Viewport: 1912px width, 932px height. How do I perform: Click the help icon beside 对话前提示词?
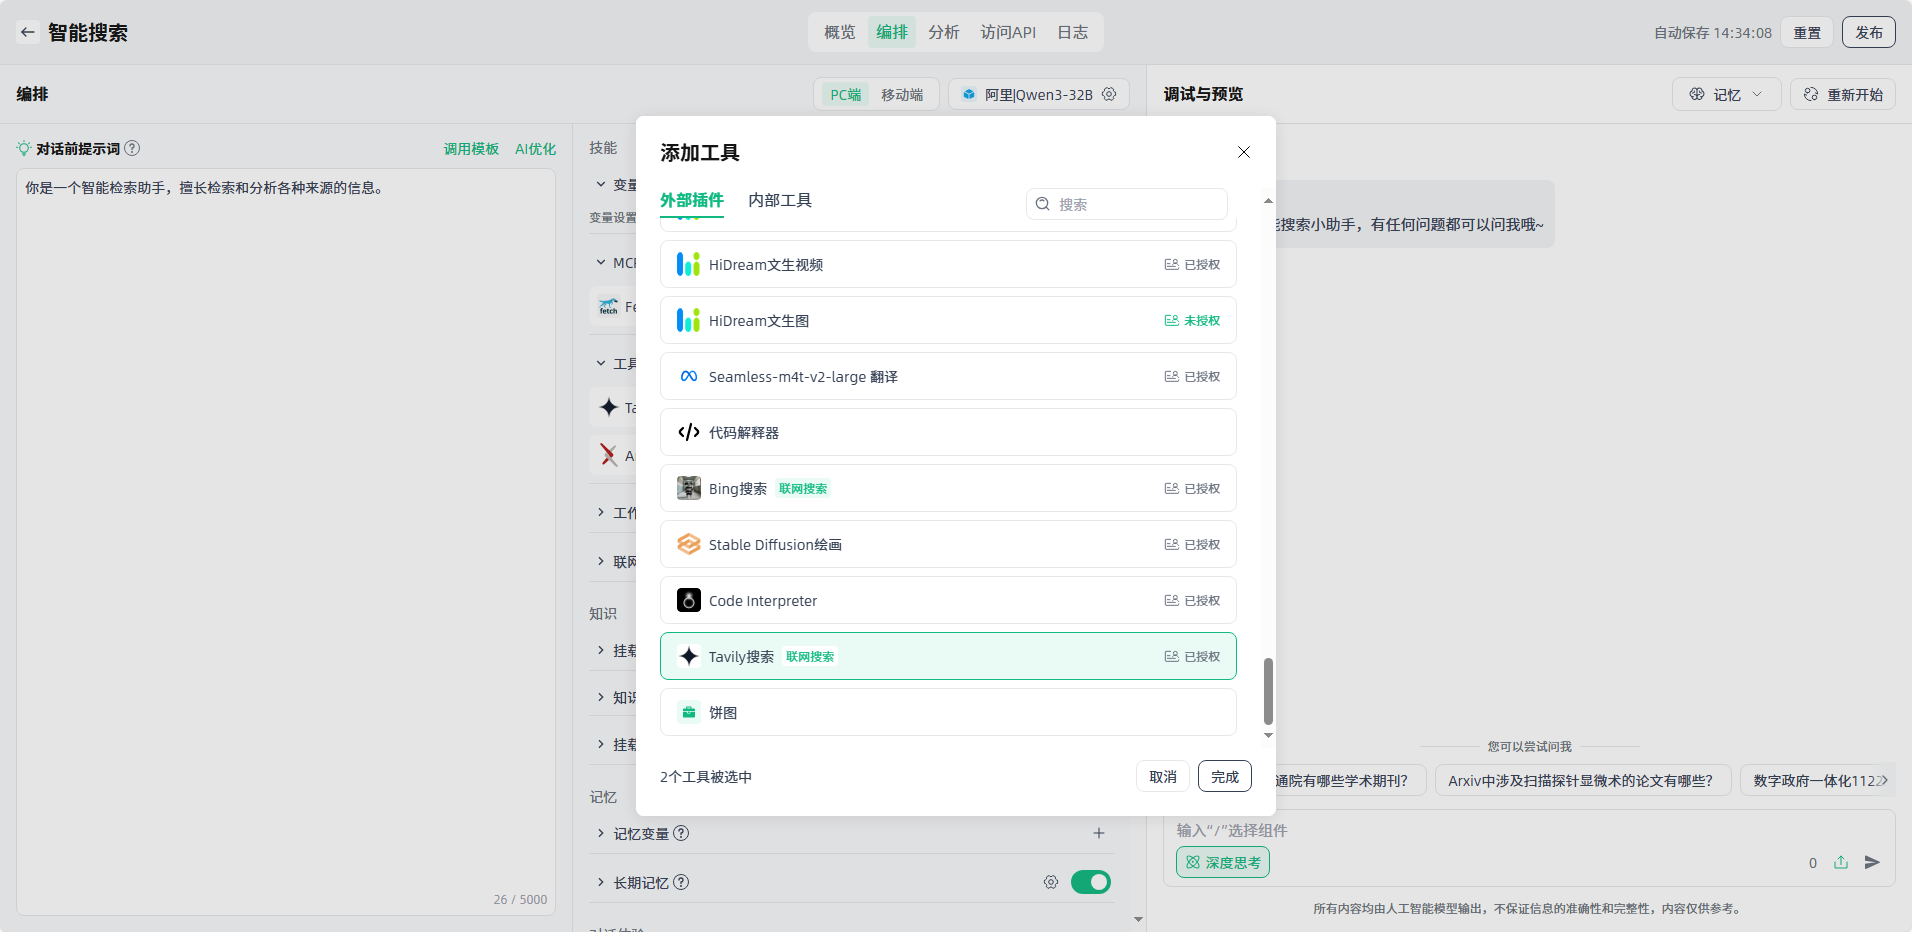click(132, 148)
